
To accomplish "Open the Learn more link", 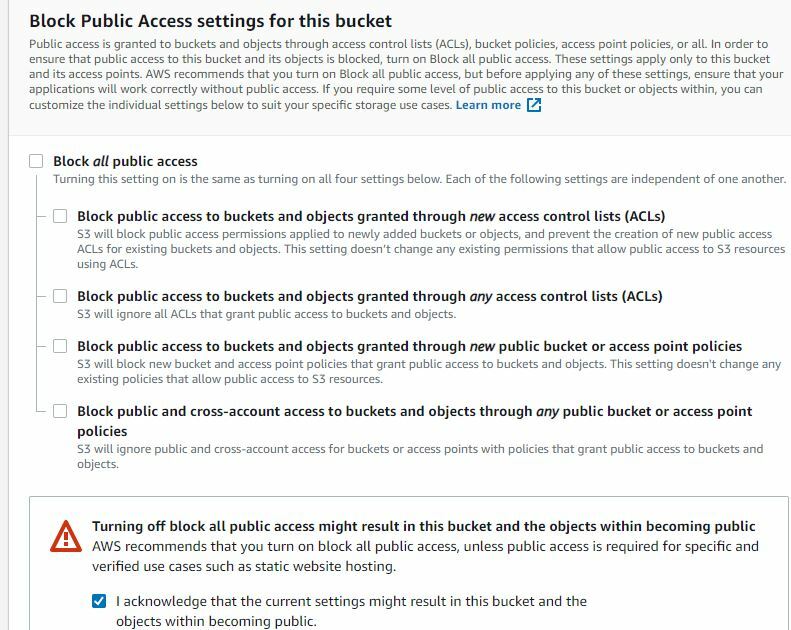I will 488,105.
